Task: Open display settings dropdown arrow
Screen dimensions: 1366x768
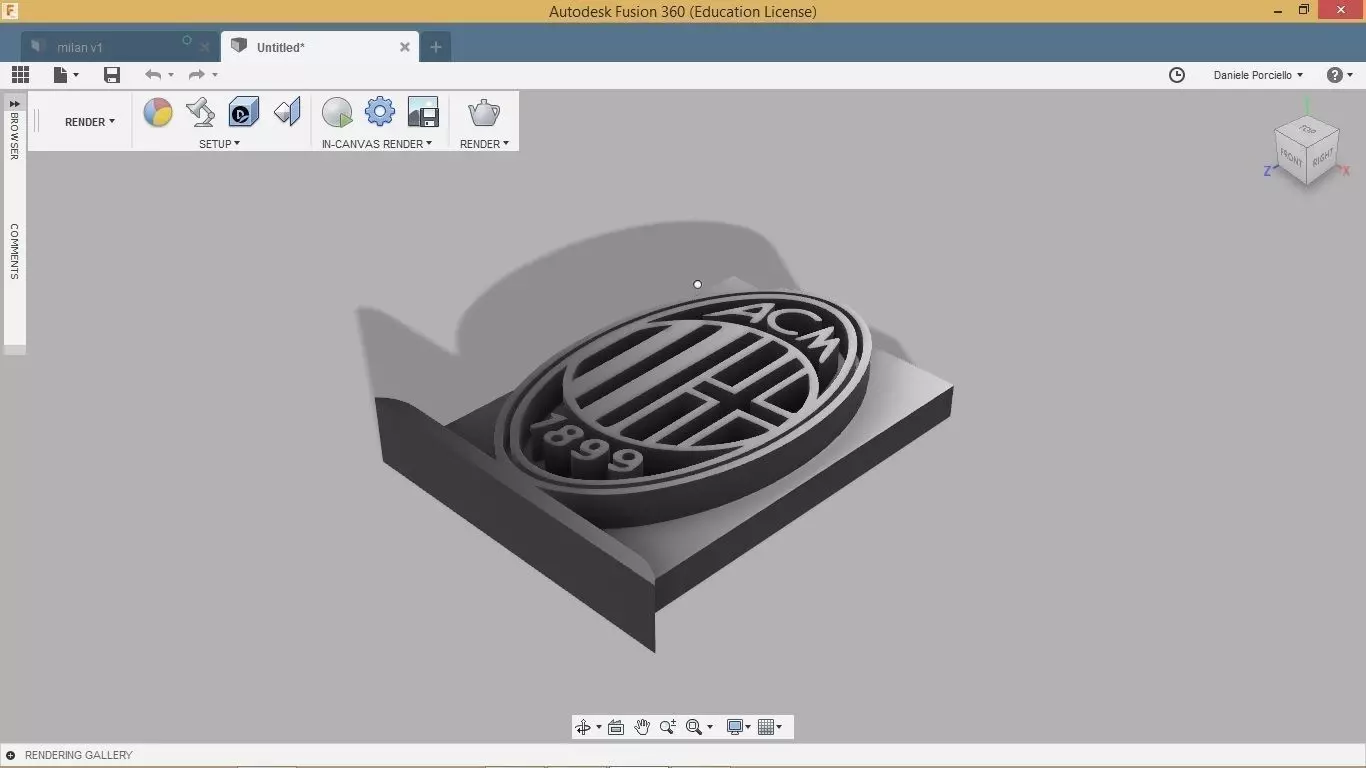Action: (748, 727)
